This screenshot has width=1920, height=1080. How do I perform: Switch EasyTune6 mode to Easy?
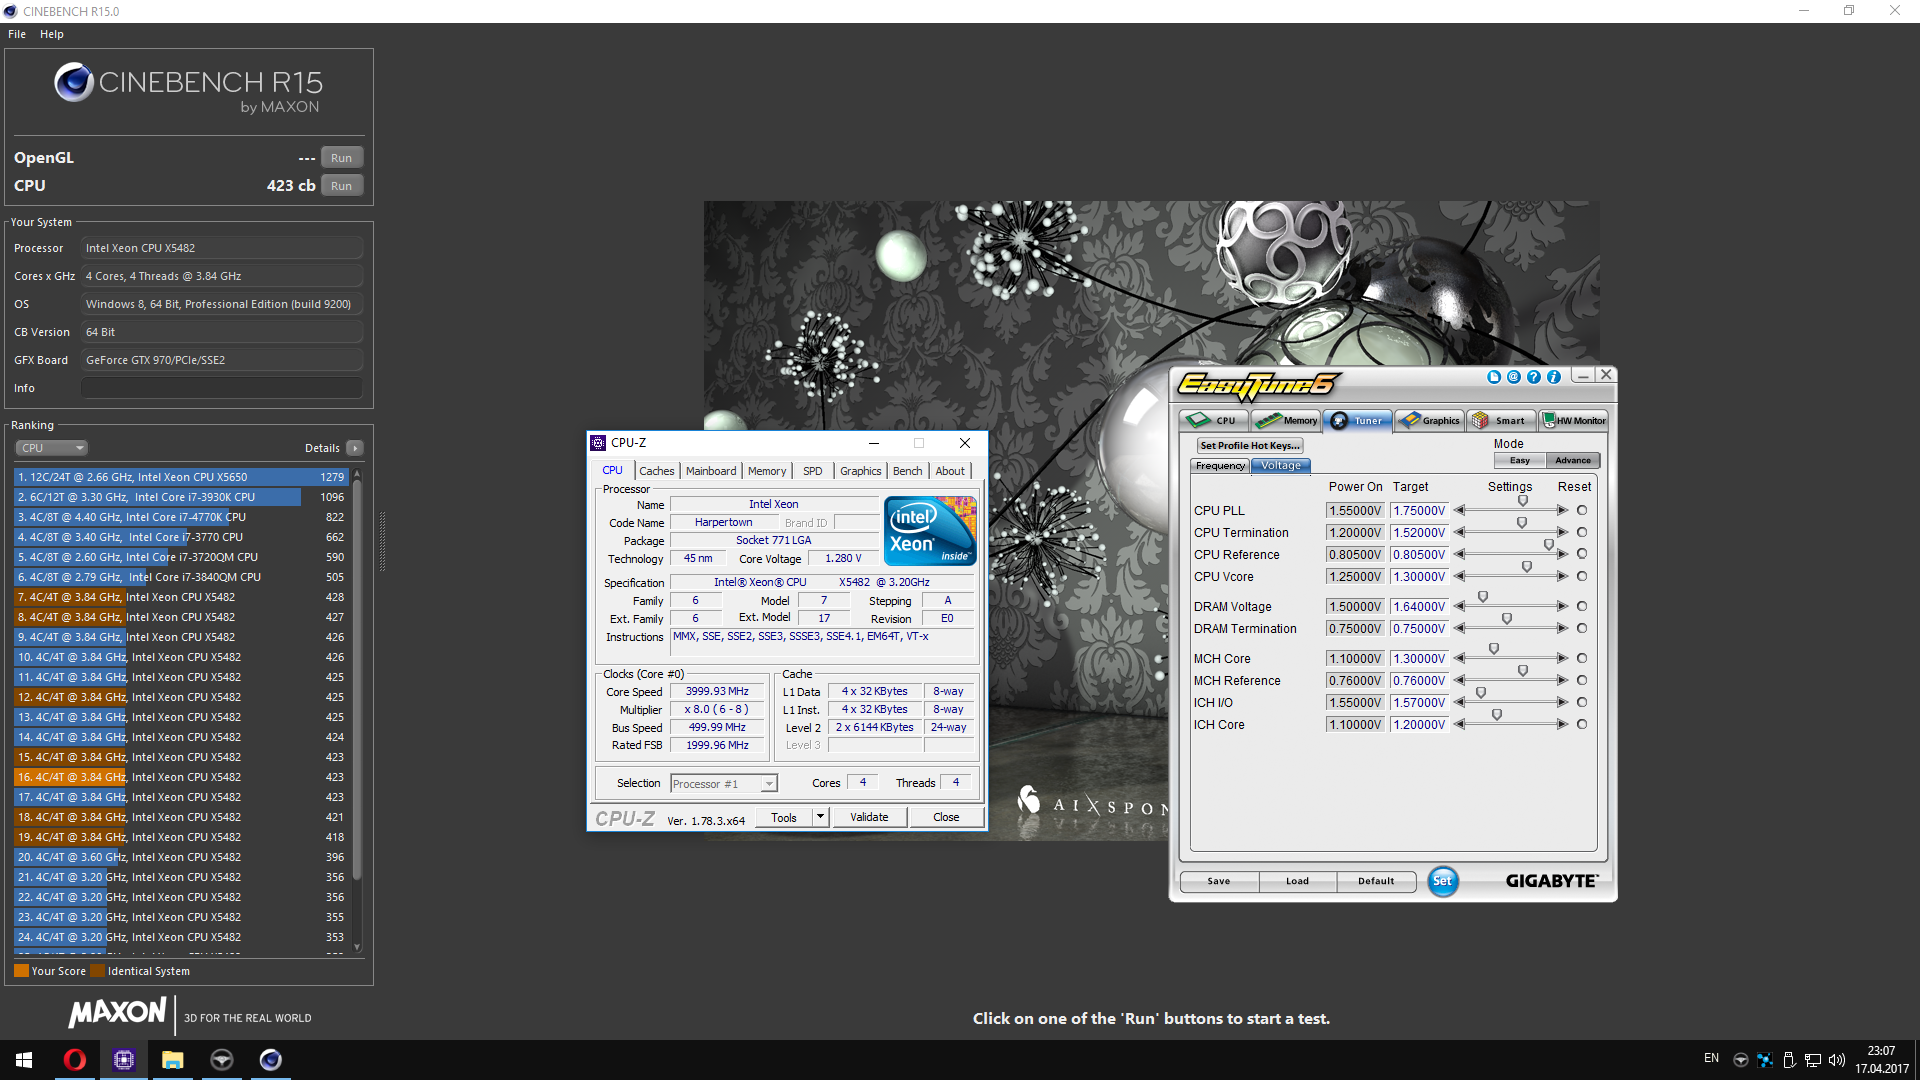pyautogui.click(x=1519, y=461)
